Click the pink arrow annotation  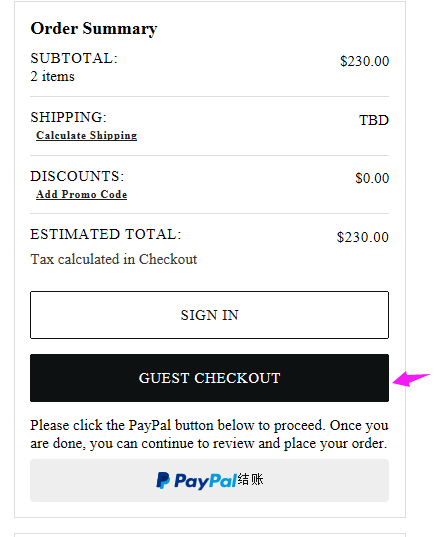[411, 379]
